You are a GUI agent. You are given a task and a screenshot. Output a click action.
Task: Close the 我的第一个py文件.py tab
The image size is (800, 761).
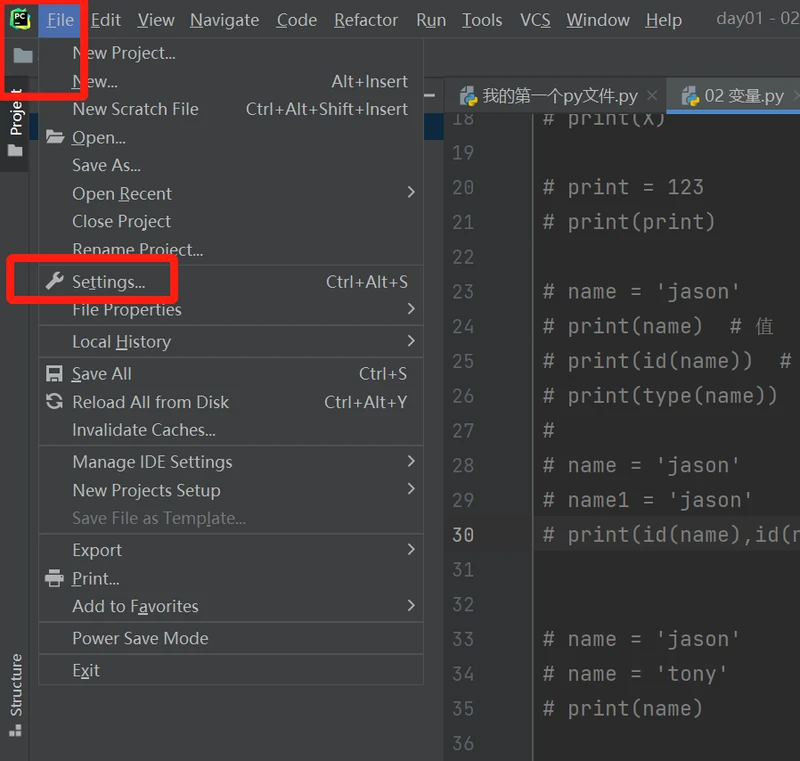tap(652, 96)
